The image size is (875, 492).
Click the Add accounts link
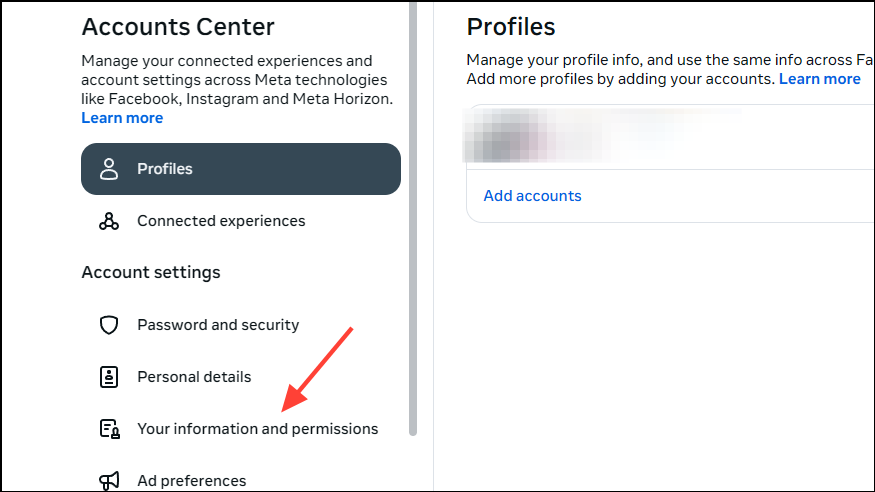532,196
